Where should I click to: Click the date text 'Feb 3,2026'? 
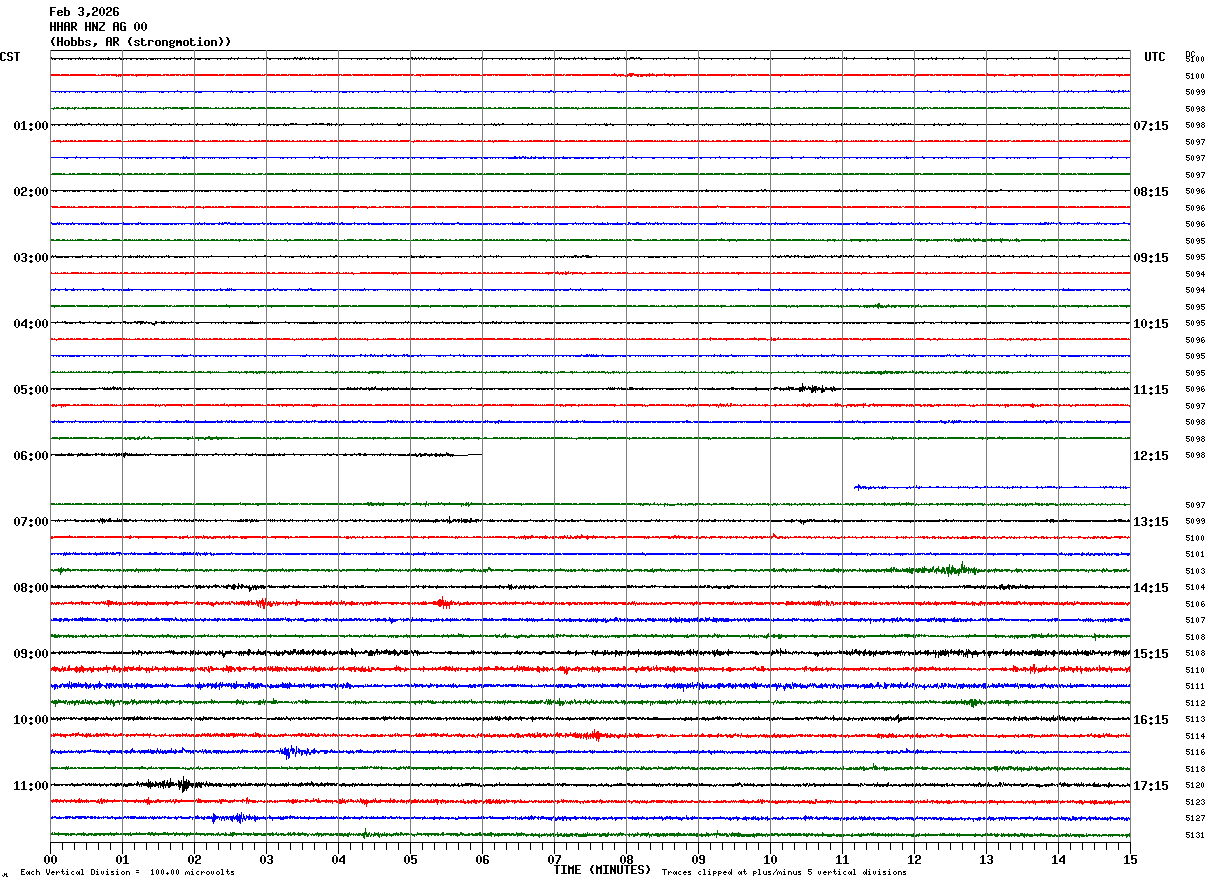coord(84,12)
